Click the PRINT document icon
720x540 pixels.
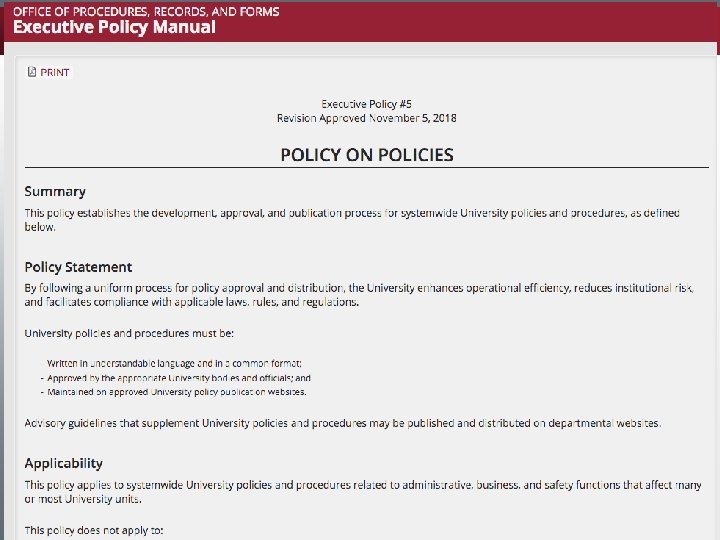click(32, 72)
